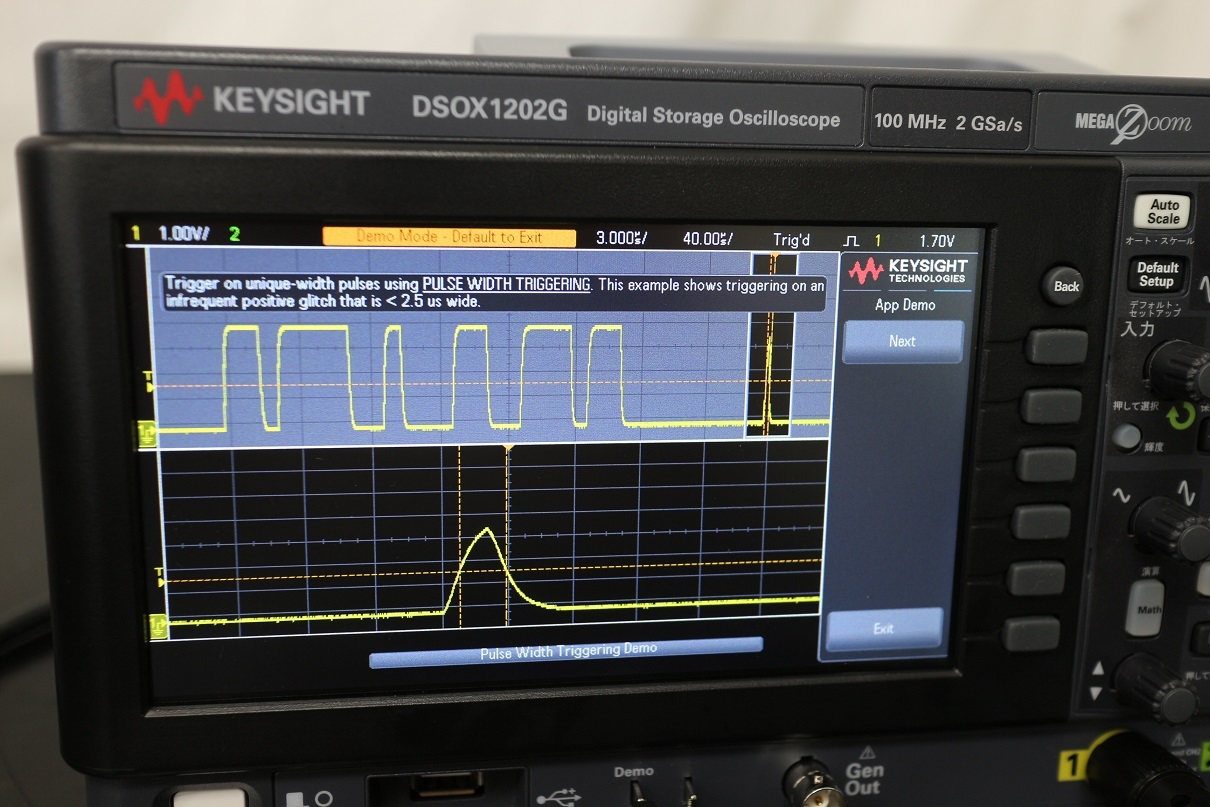Image resolution: width=1210 pixels, height=807 pixels.
Task: Click the orange Demo Mode - Default to Exit banner
Action: click(x=449, y=237)
